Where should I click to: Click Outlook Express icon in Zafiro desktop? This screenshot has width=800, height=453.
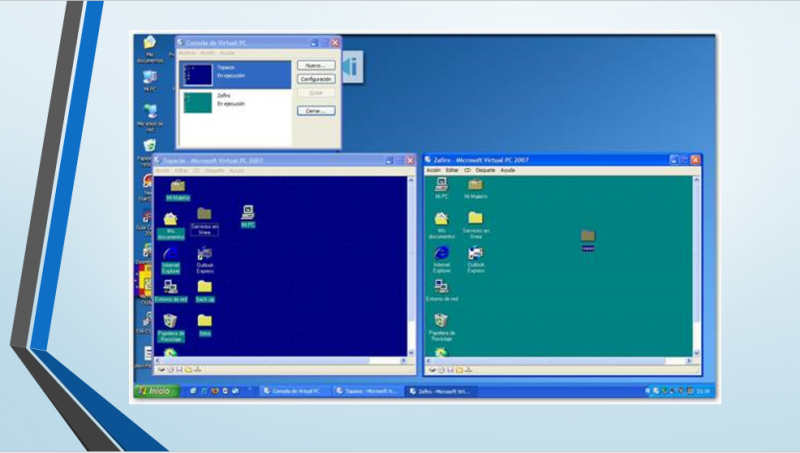(476, 260)
